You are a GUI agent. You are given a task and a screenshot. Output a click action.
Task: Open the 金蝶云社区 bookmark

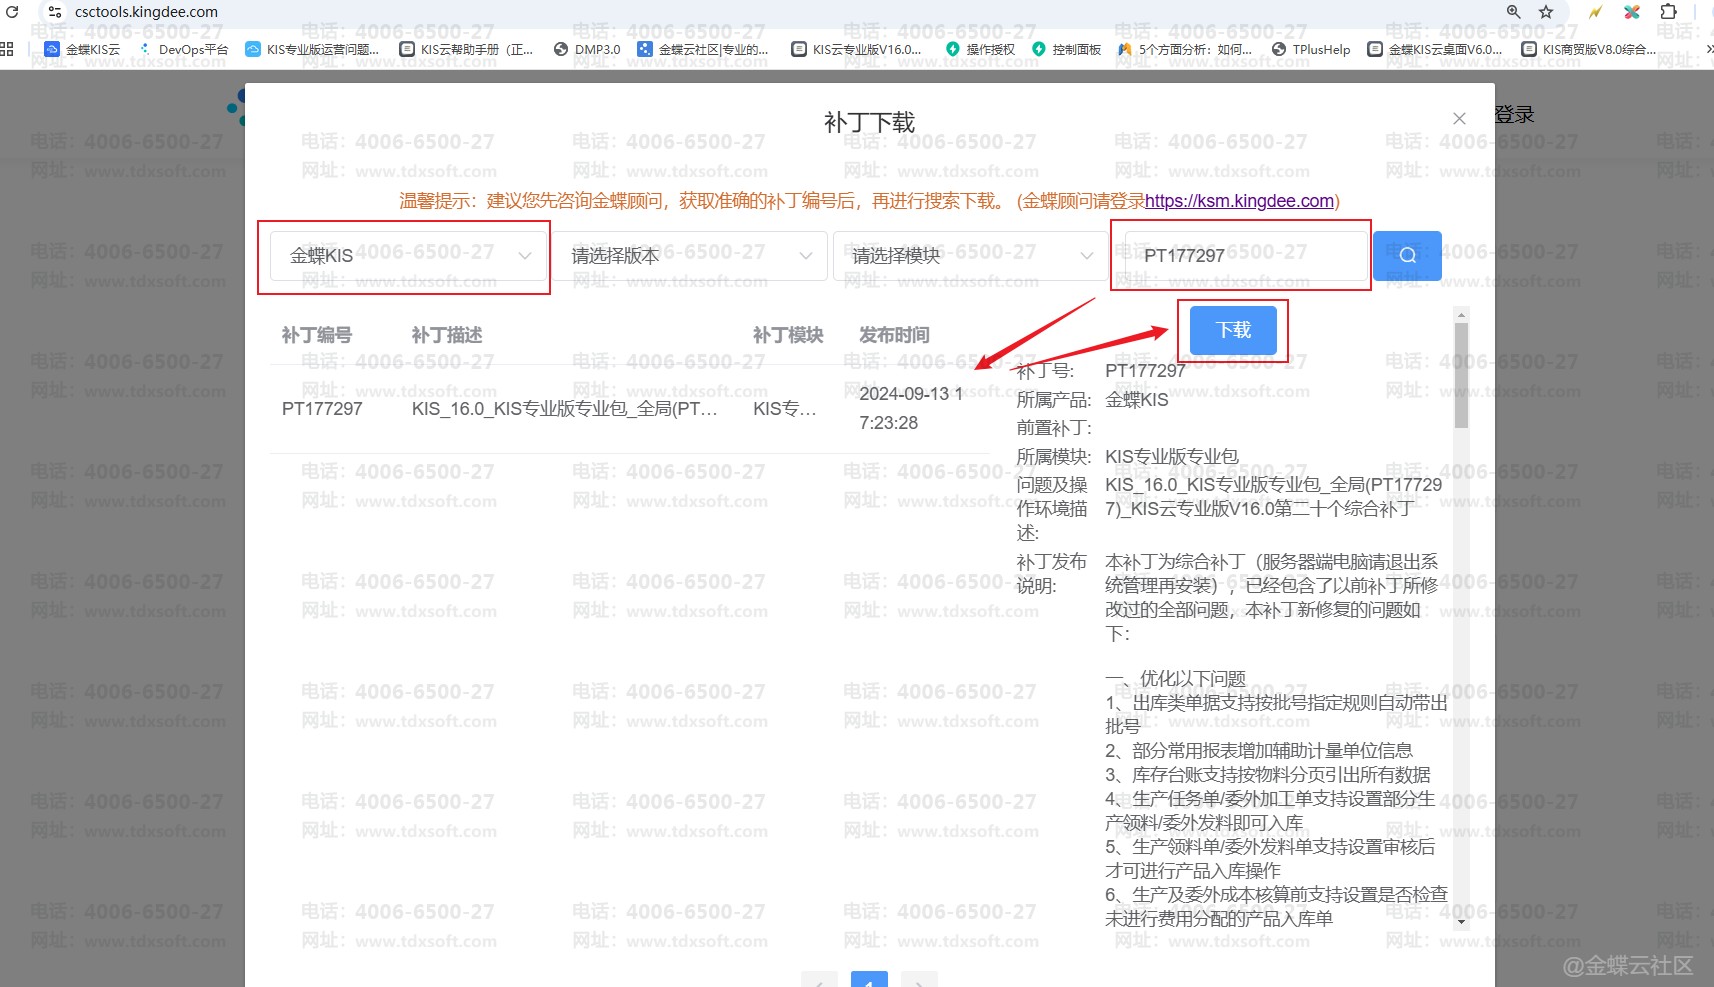(703, 49)
